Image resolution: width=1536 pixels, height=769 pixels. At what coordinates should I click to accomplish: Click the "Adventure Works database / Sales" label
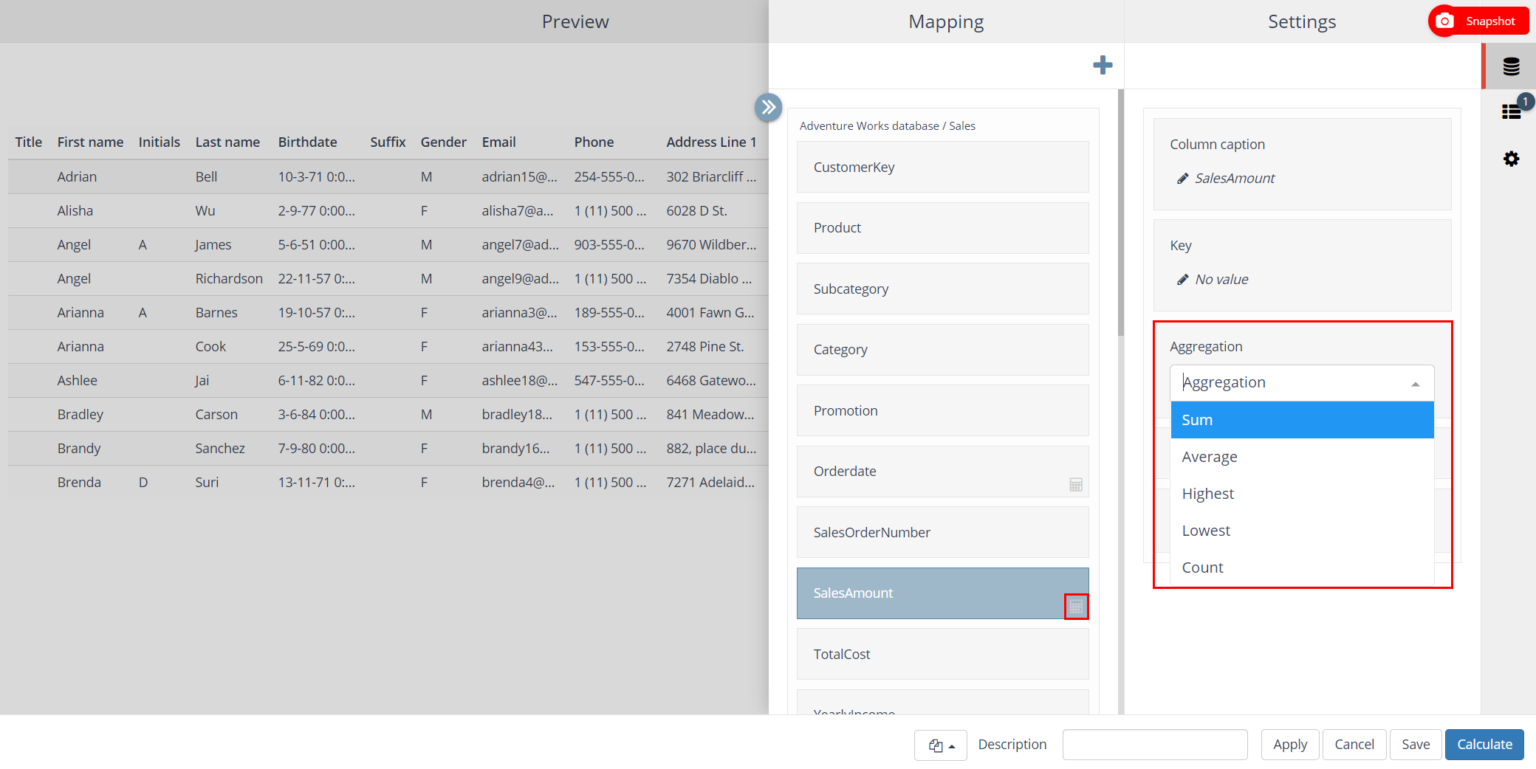[x=887, y=126]
